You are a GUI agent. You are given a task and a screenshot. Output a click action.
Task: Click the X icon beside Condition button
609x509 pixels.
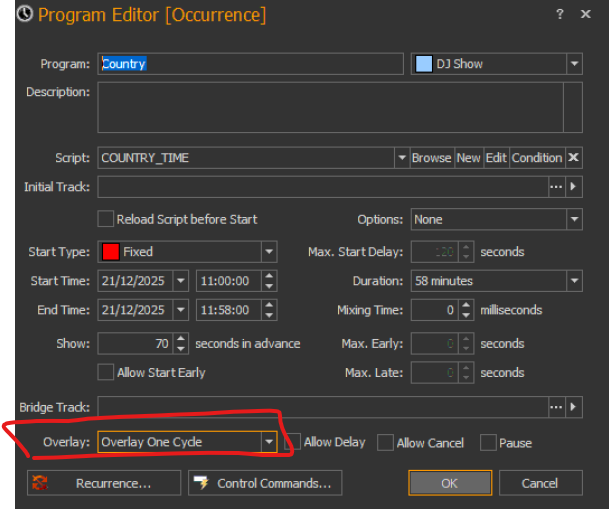[573, 158]
